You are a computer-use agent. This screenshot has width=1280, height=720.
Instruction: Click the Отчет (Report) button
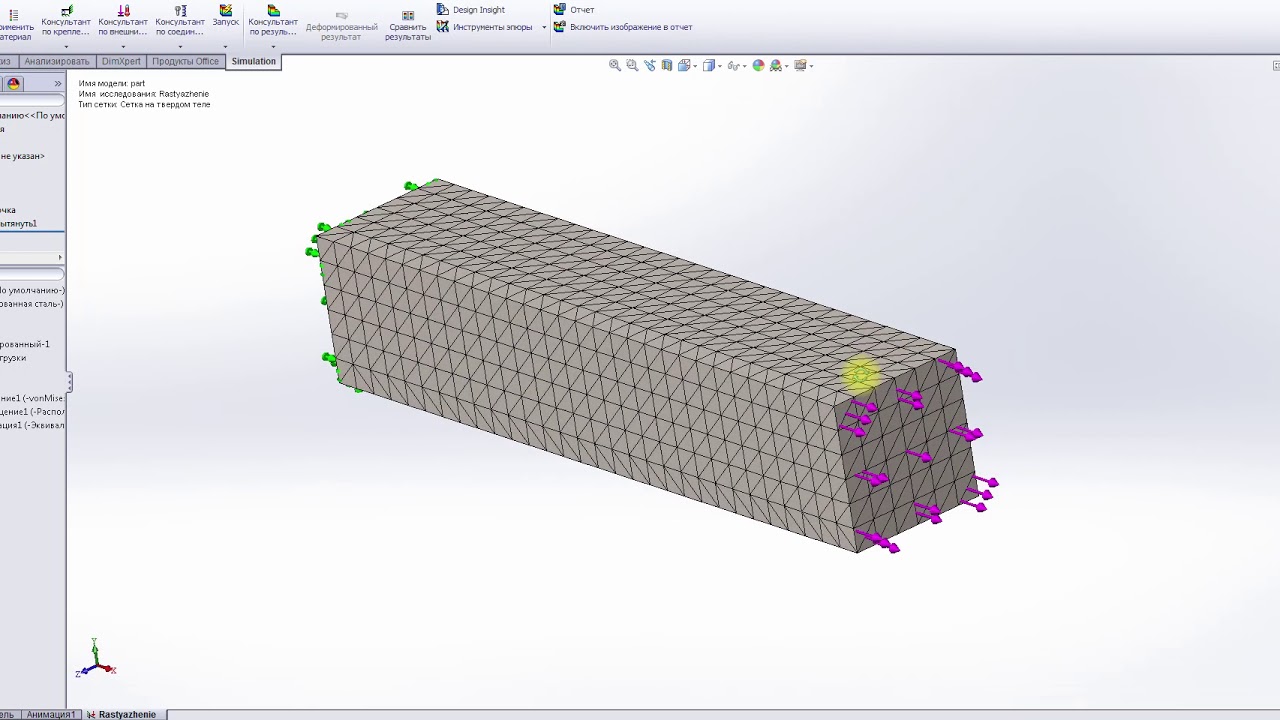point(574,10)
